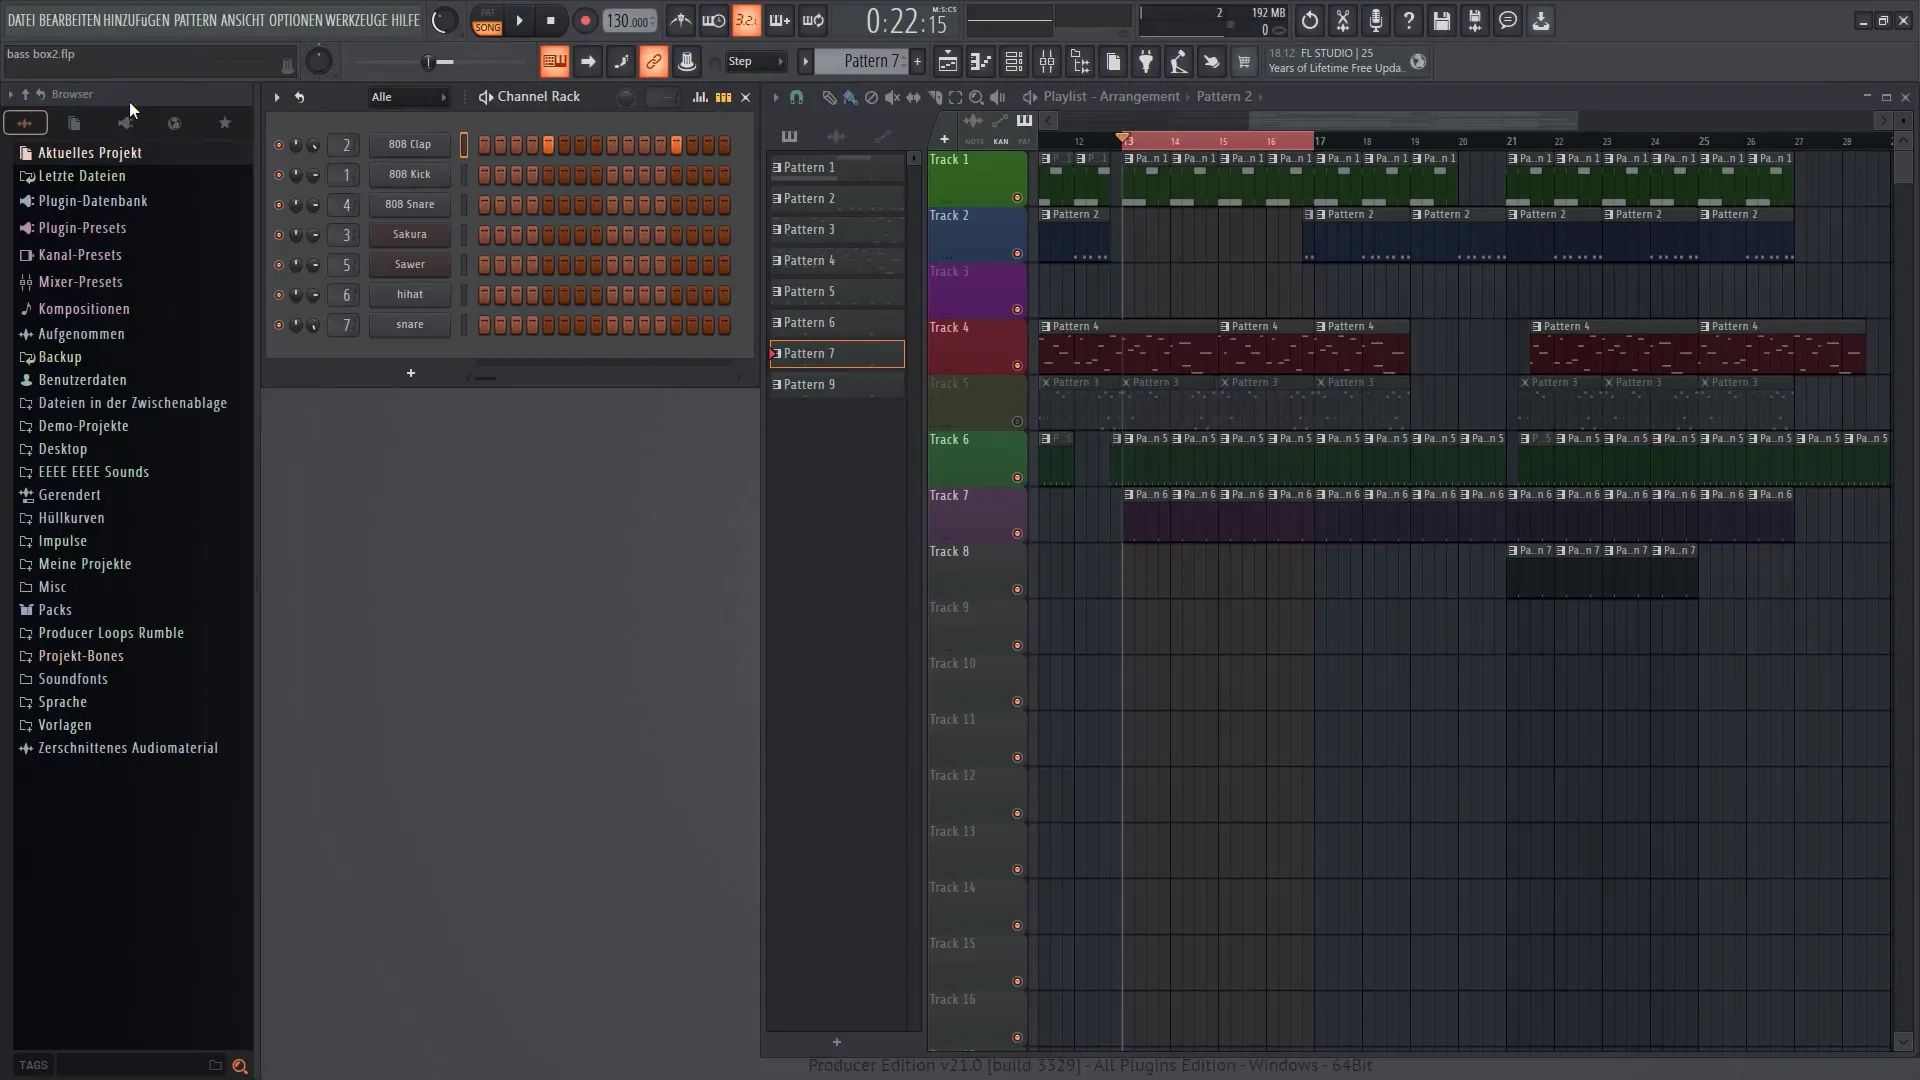Toggle green indicator on 808 Clap channel
This screenshot has height=1080, width=1920.
point(278,144)
